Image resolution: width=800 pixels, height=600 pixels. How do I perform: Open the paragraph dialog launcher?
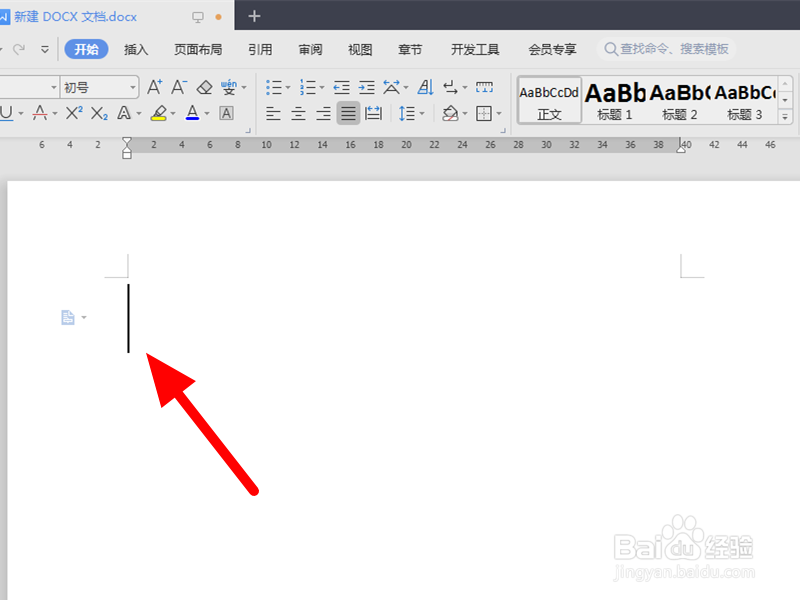click(503, 131)
